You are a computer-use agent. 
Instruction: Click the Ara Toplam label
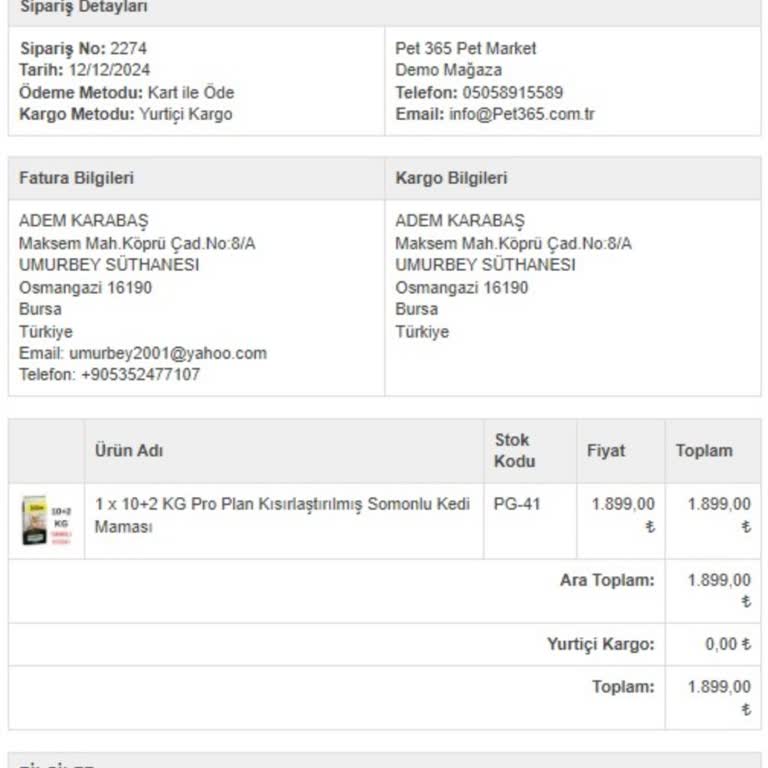click(607, 580)
